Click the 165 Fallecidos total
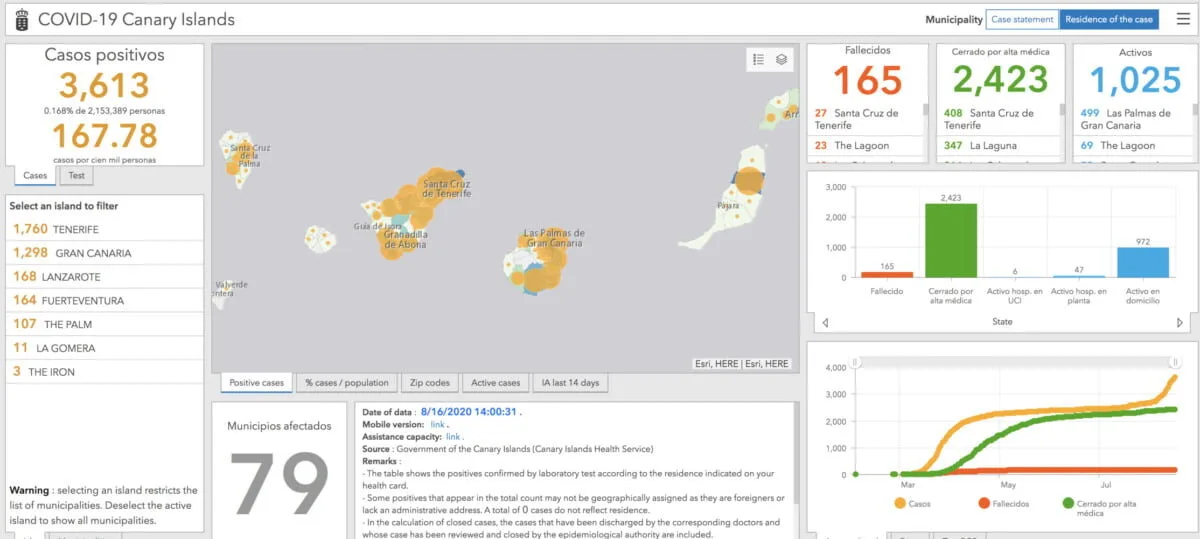Image resolution: width=1200 pixels, height=539 pixels. pos(867,80)
